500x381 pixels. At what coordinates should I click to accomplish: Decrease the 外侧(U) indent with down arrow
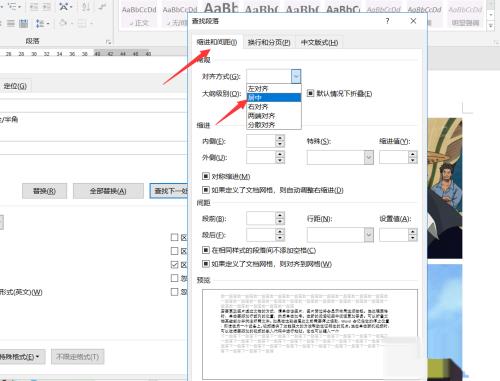(280, 160)
